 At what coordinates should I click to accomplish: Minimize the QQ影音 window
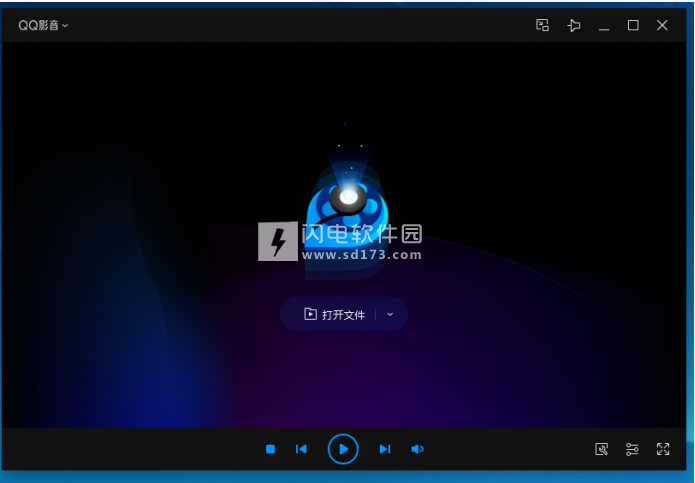click(x=604, y=29)
